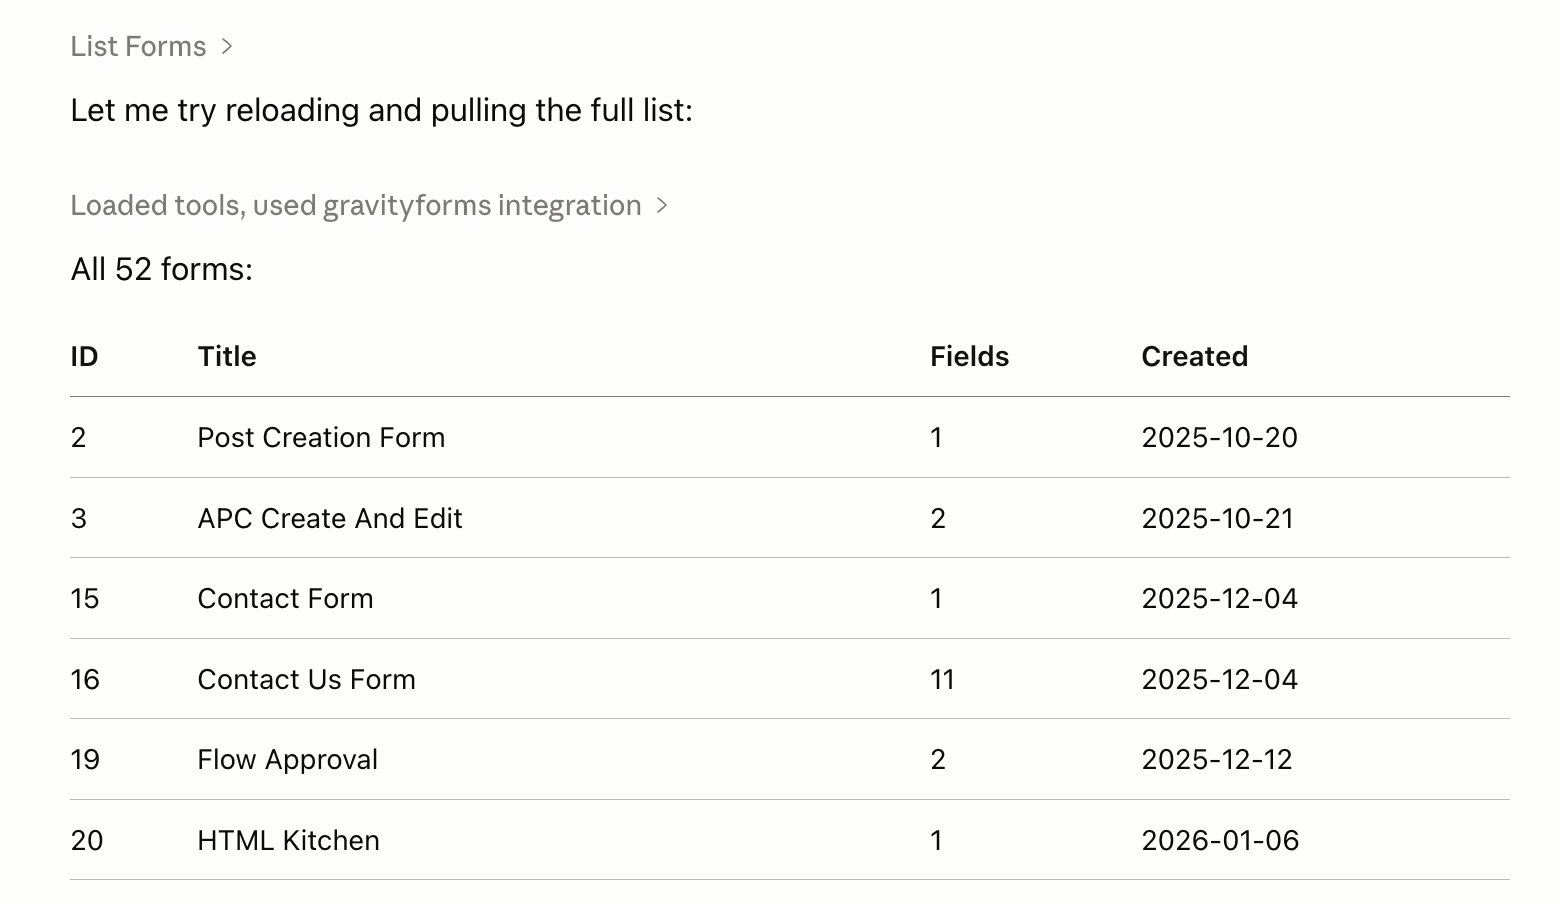Select the APC Create And Edit title
Screen dimensions: 1560x904
coord(330,519)
